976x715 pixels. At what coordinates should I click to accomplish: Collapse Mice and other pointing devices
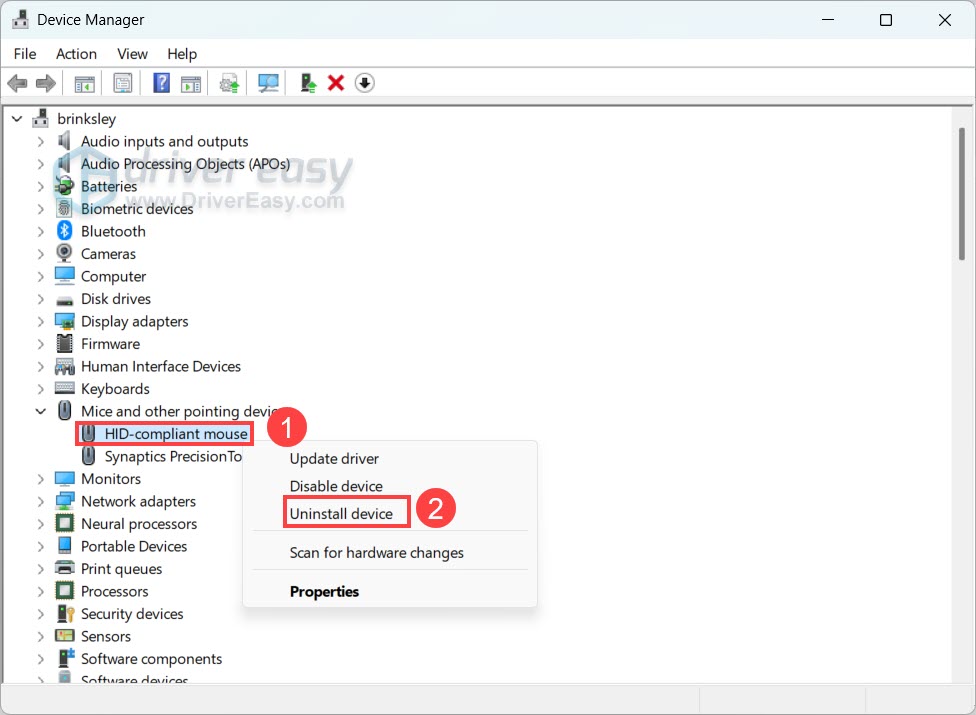click(x=40, y=411)
